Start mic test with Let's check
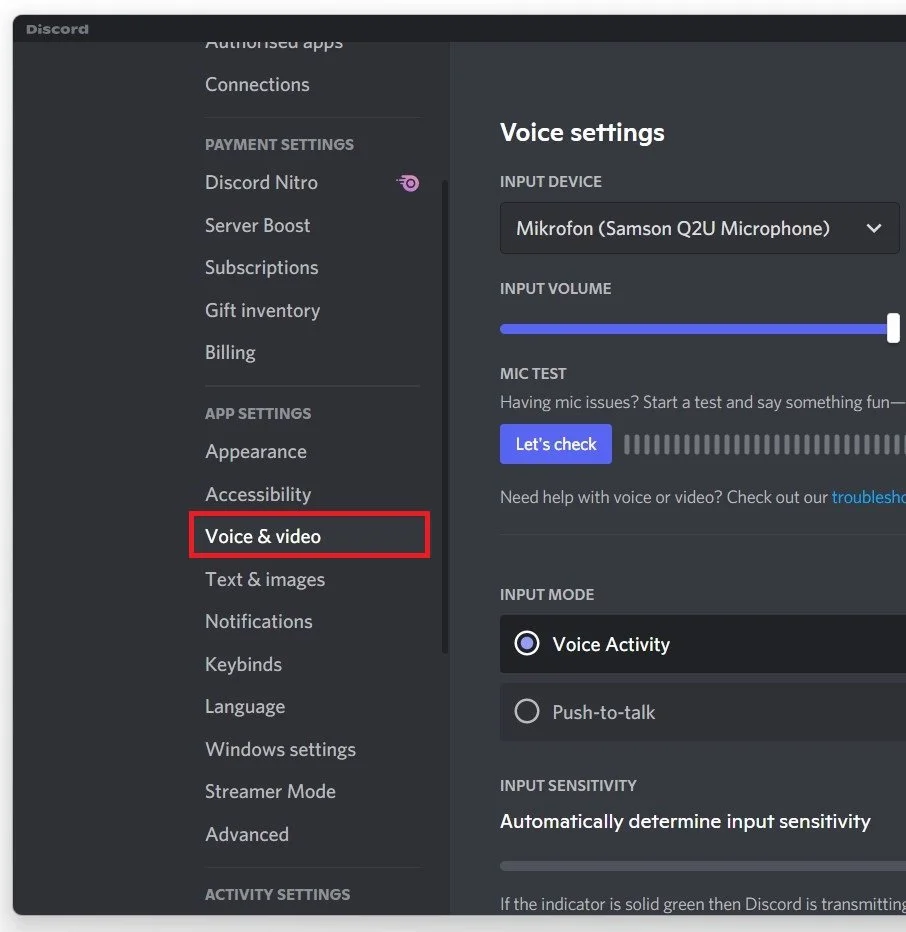The width and height of the screenshot is (906, 932). pyautogui.click(x=555, y=444)
